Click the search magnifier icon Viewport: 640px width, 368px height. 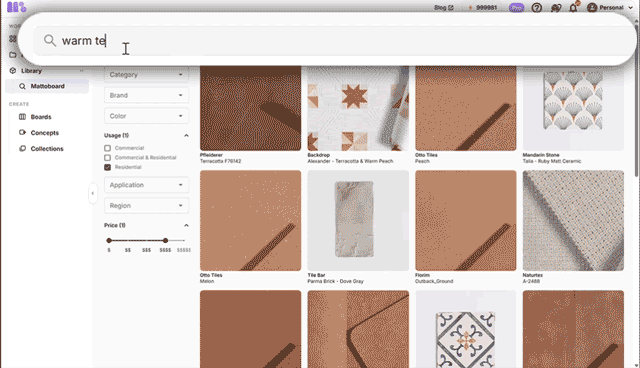(x=50, y=40)
